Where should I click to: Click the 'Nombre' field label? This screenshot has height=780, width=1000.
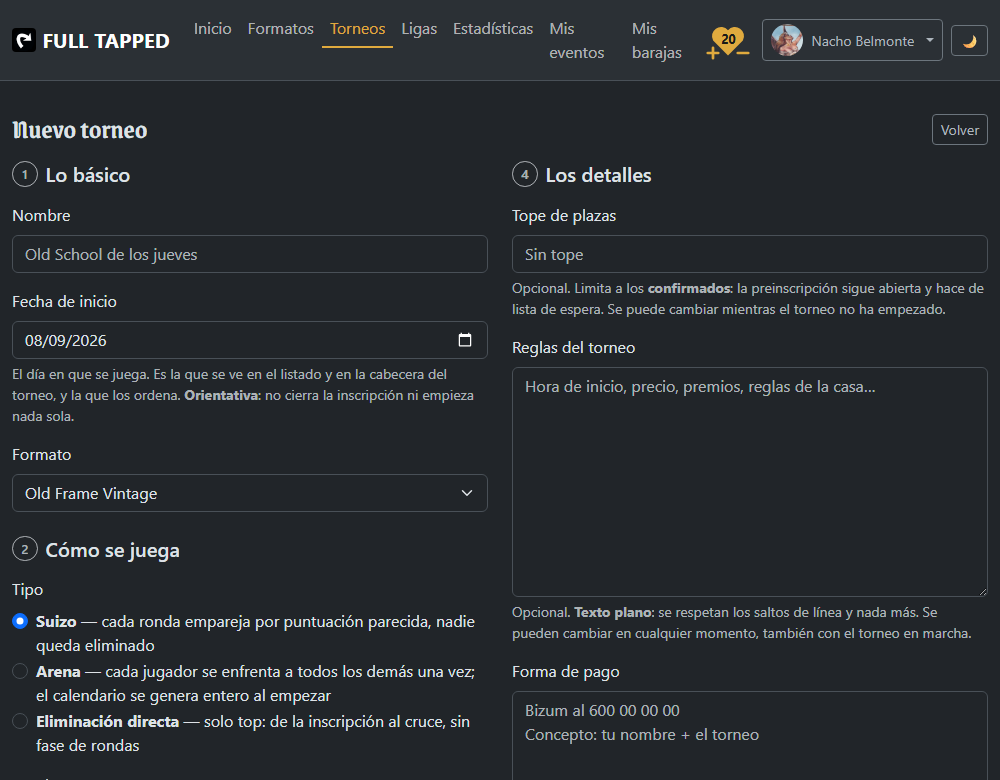[x=41, y=216]
